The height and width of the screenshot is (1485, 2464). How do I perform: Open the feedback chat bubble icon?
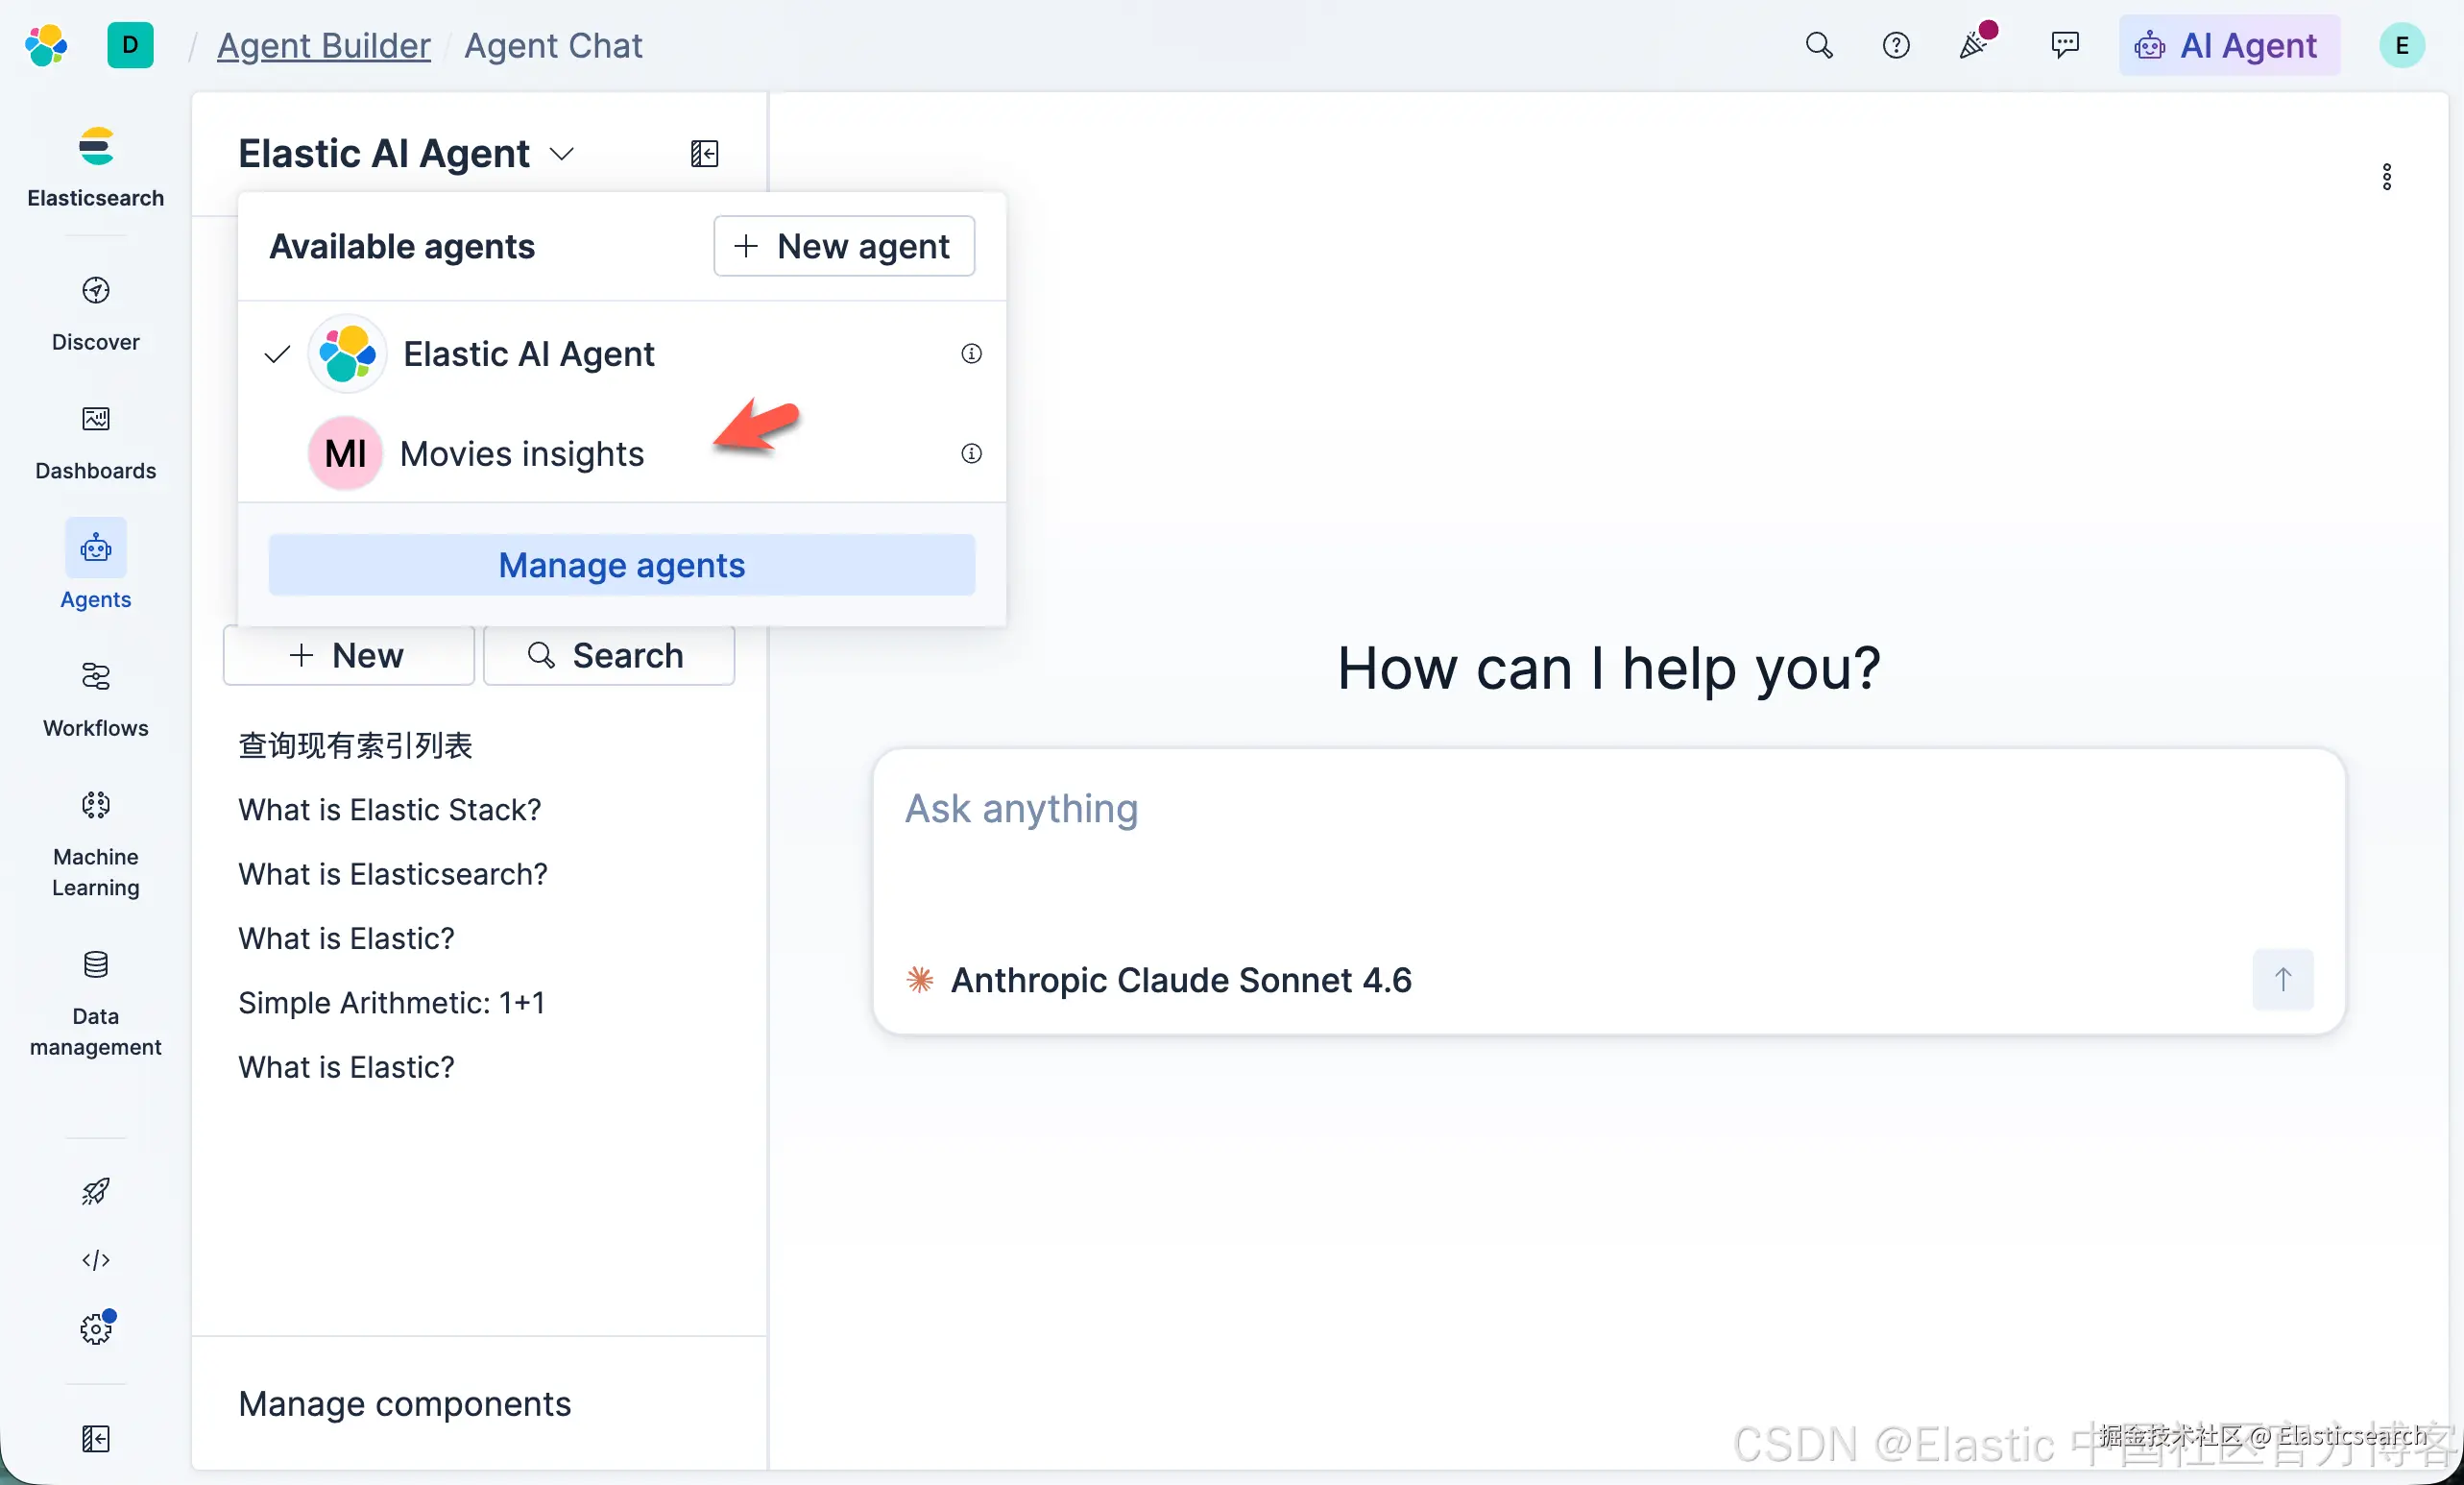(x=2065, y=45)
